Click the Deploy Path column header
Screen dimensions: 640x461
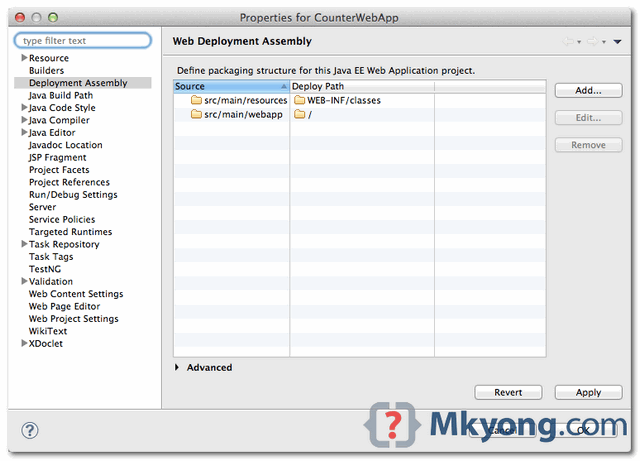(x=362, y=86)
